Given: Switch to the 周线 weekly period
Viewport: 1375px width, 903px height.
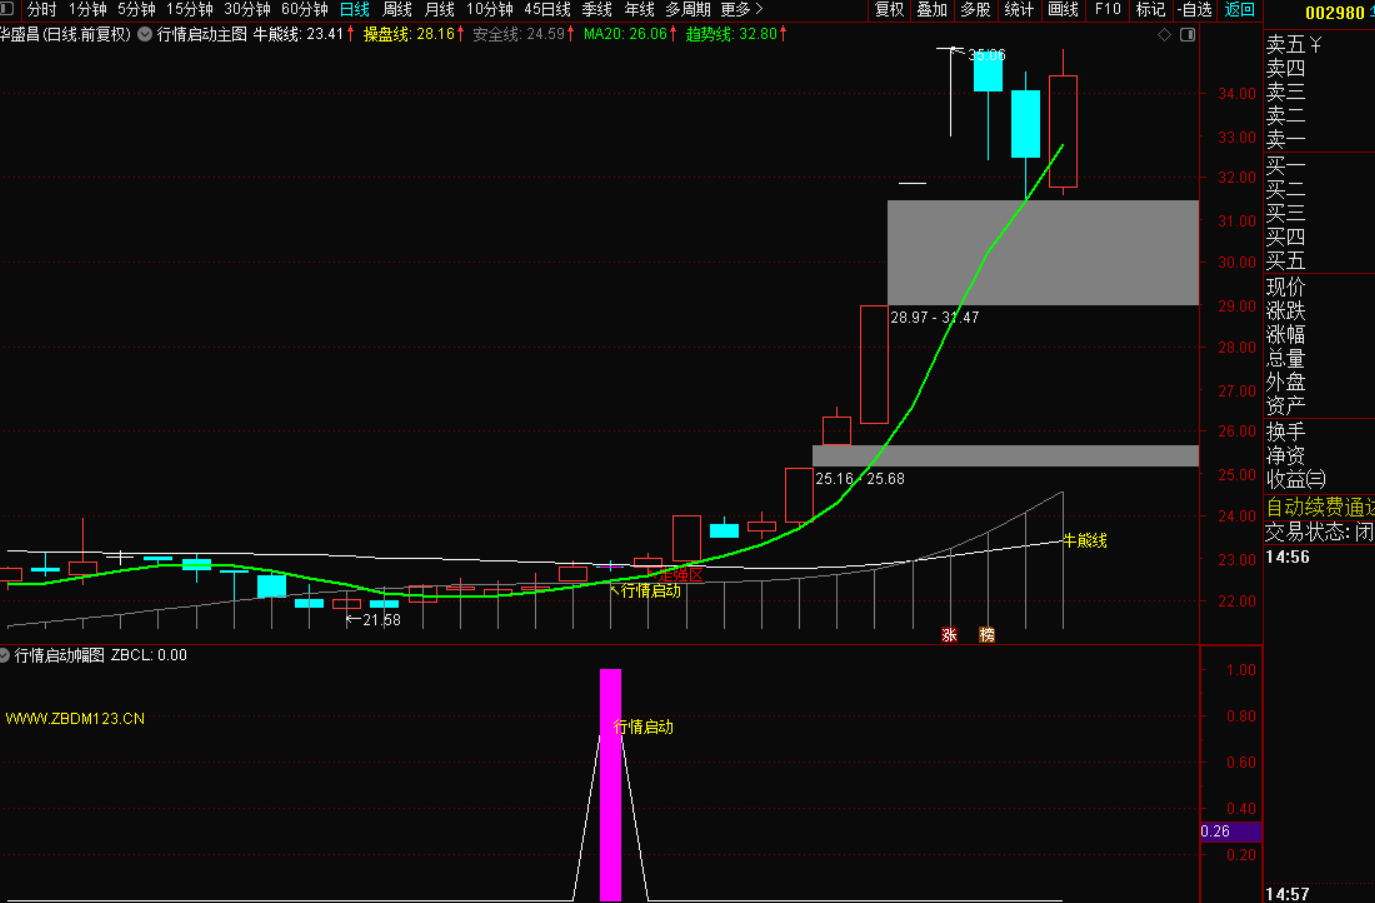Looking at the screenshot, I should (x=397, y=10).
